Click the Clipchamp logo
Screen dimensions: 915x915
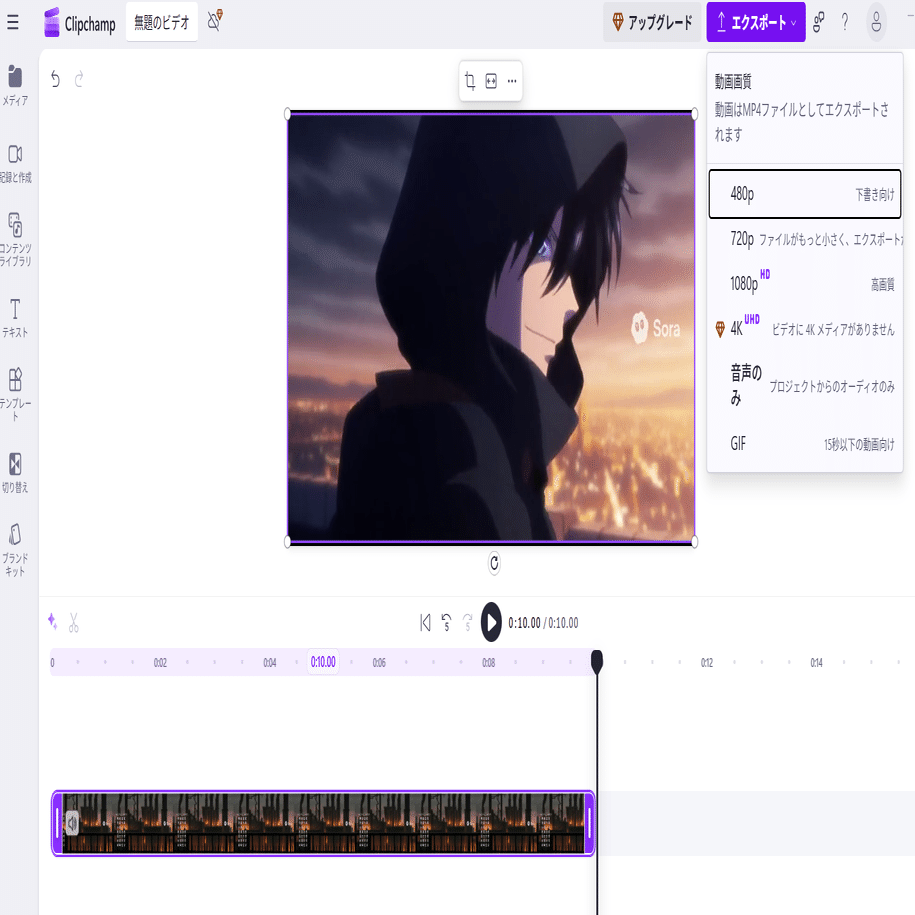click(80, 22)
